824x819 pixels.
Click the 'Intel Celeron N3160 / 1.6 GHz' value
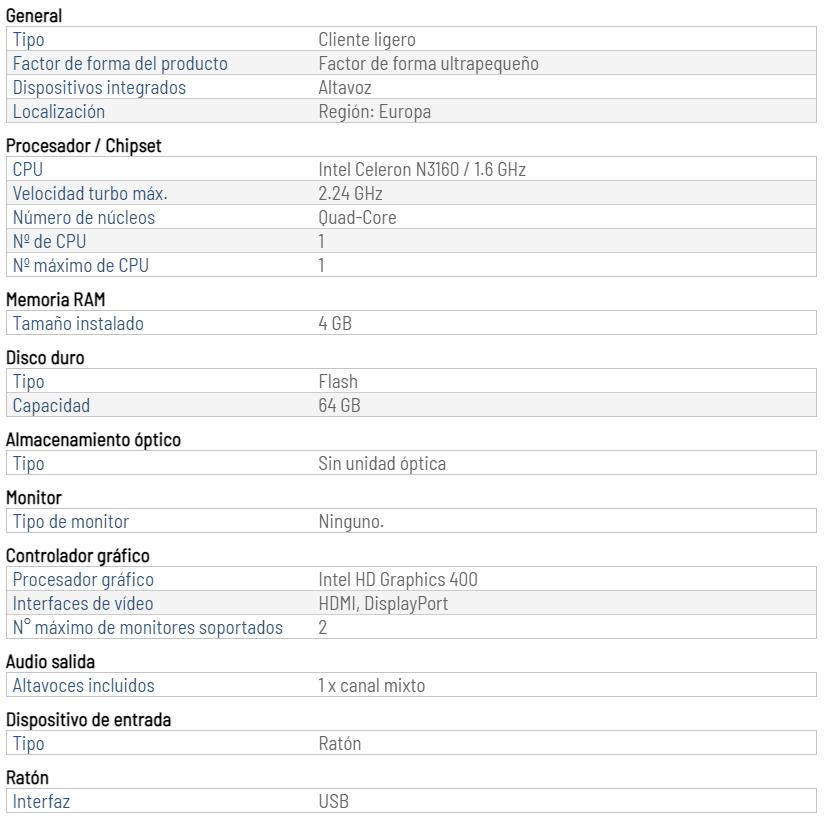(x=422, y=169)
